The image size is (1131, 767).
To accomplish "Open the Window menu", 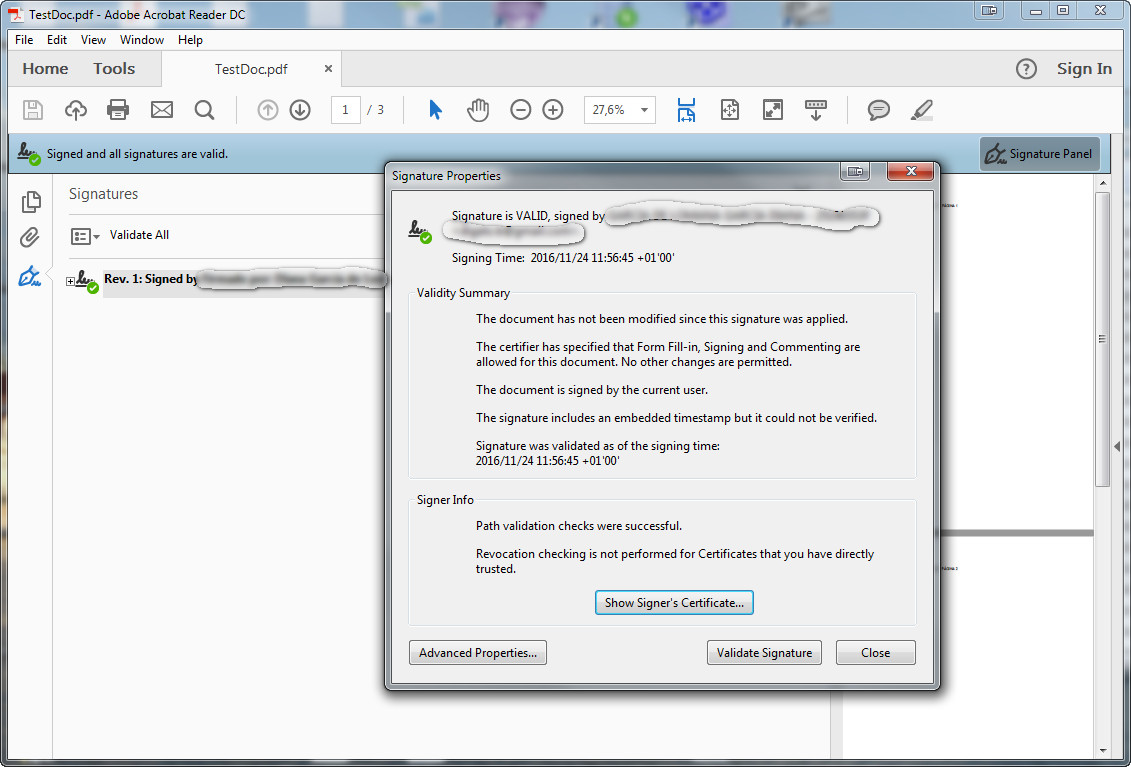I will [x=142, y=40].
